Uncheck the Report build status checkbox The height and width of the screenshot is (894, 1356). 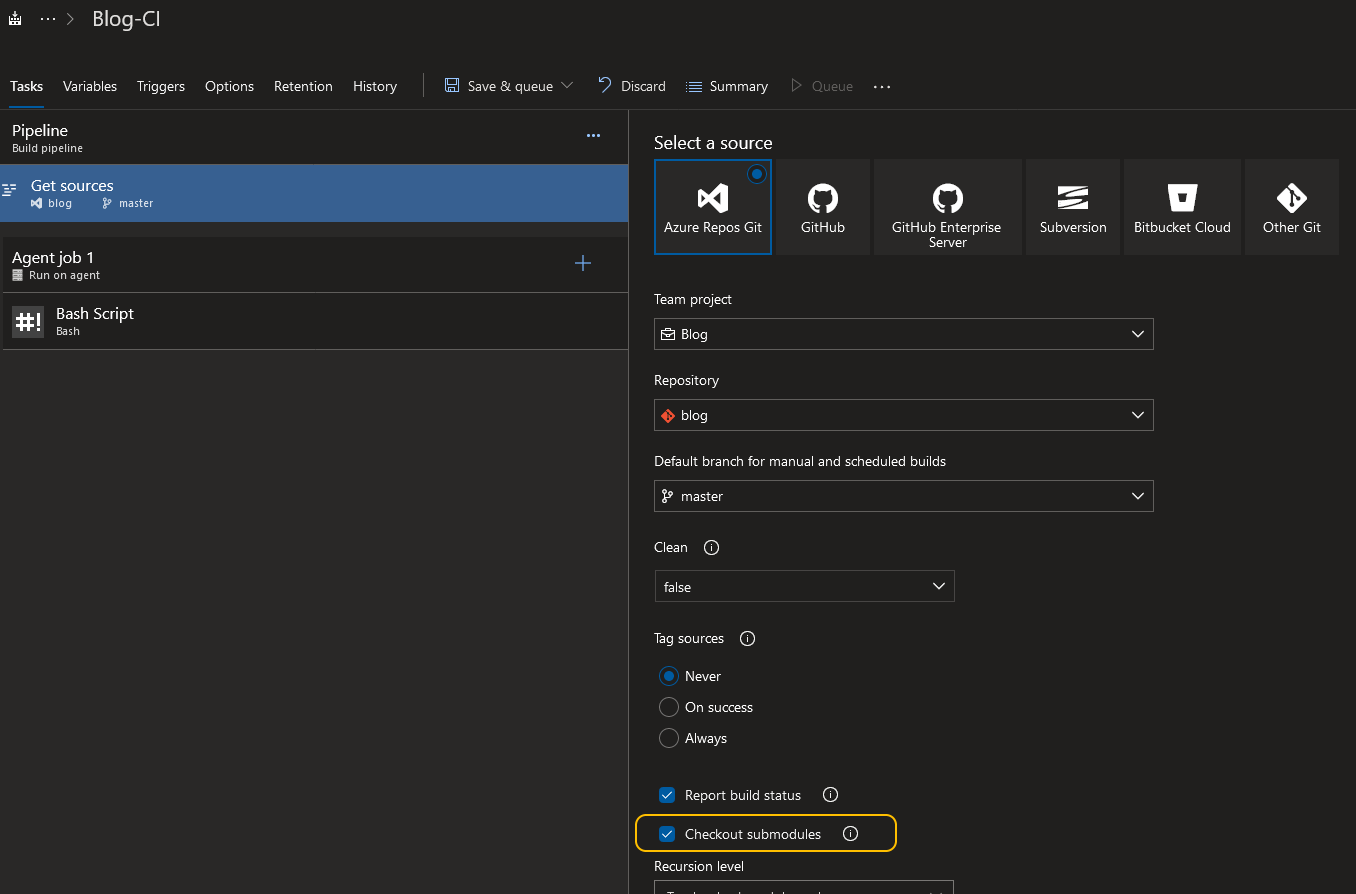click(666, 795)
